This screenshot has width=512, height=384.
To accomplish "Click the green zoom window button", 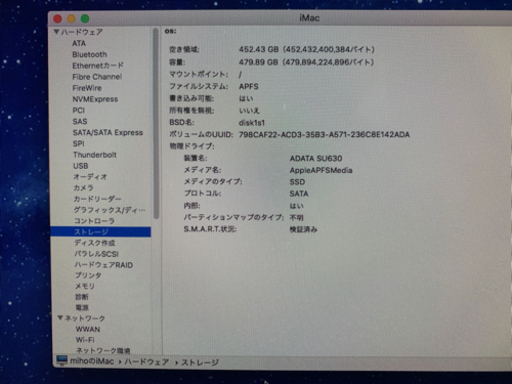I will click(85, 19).
